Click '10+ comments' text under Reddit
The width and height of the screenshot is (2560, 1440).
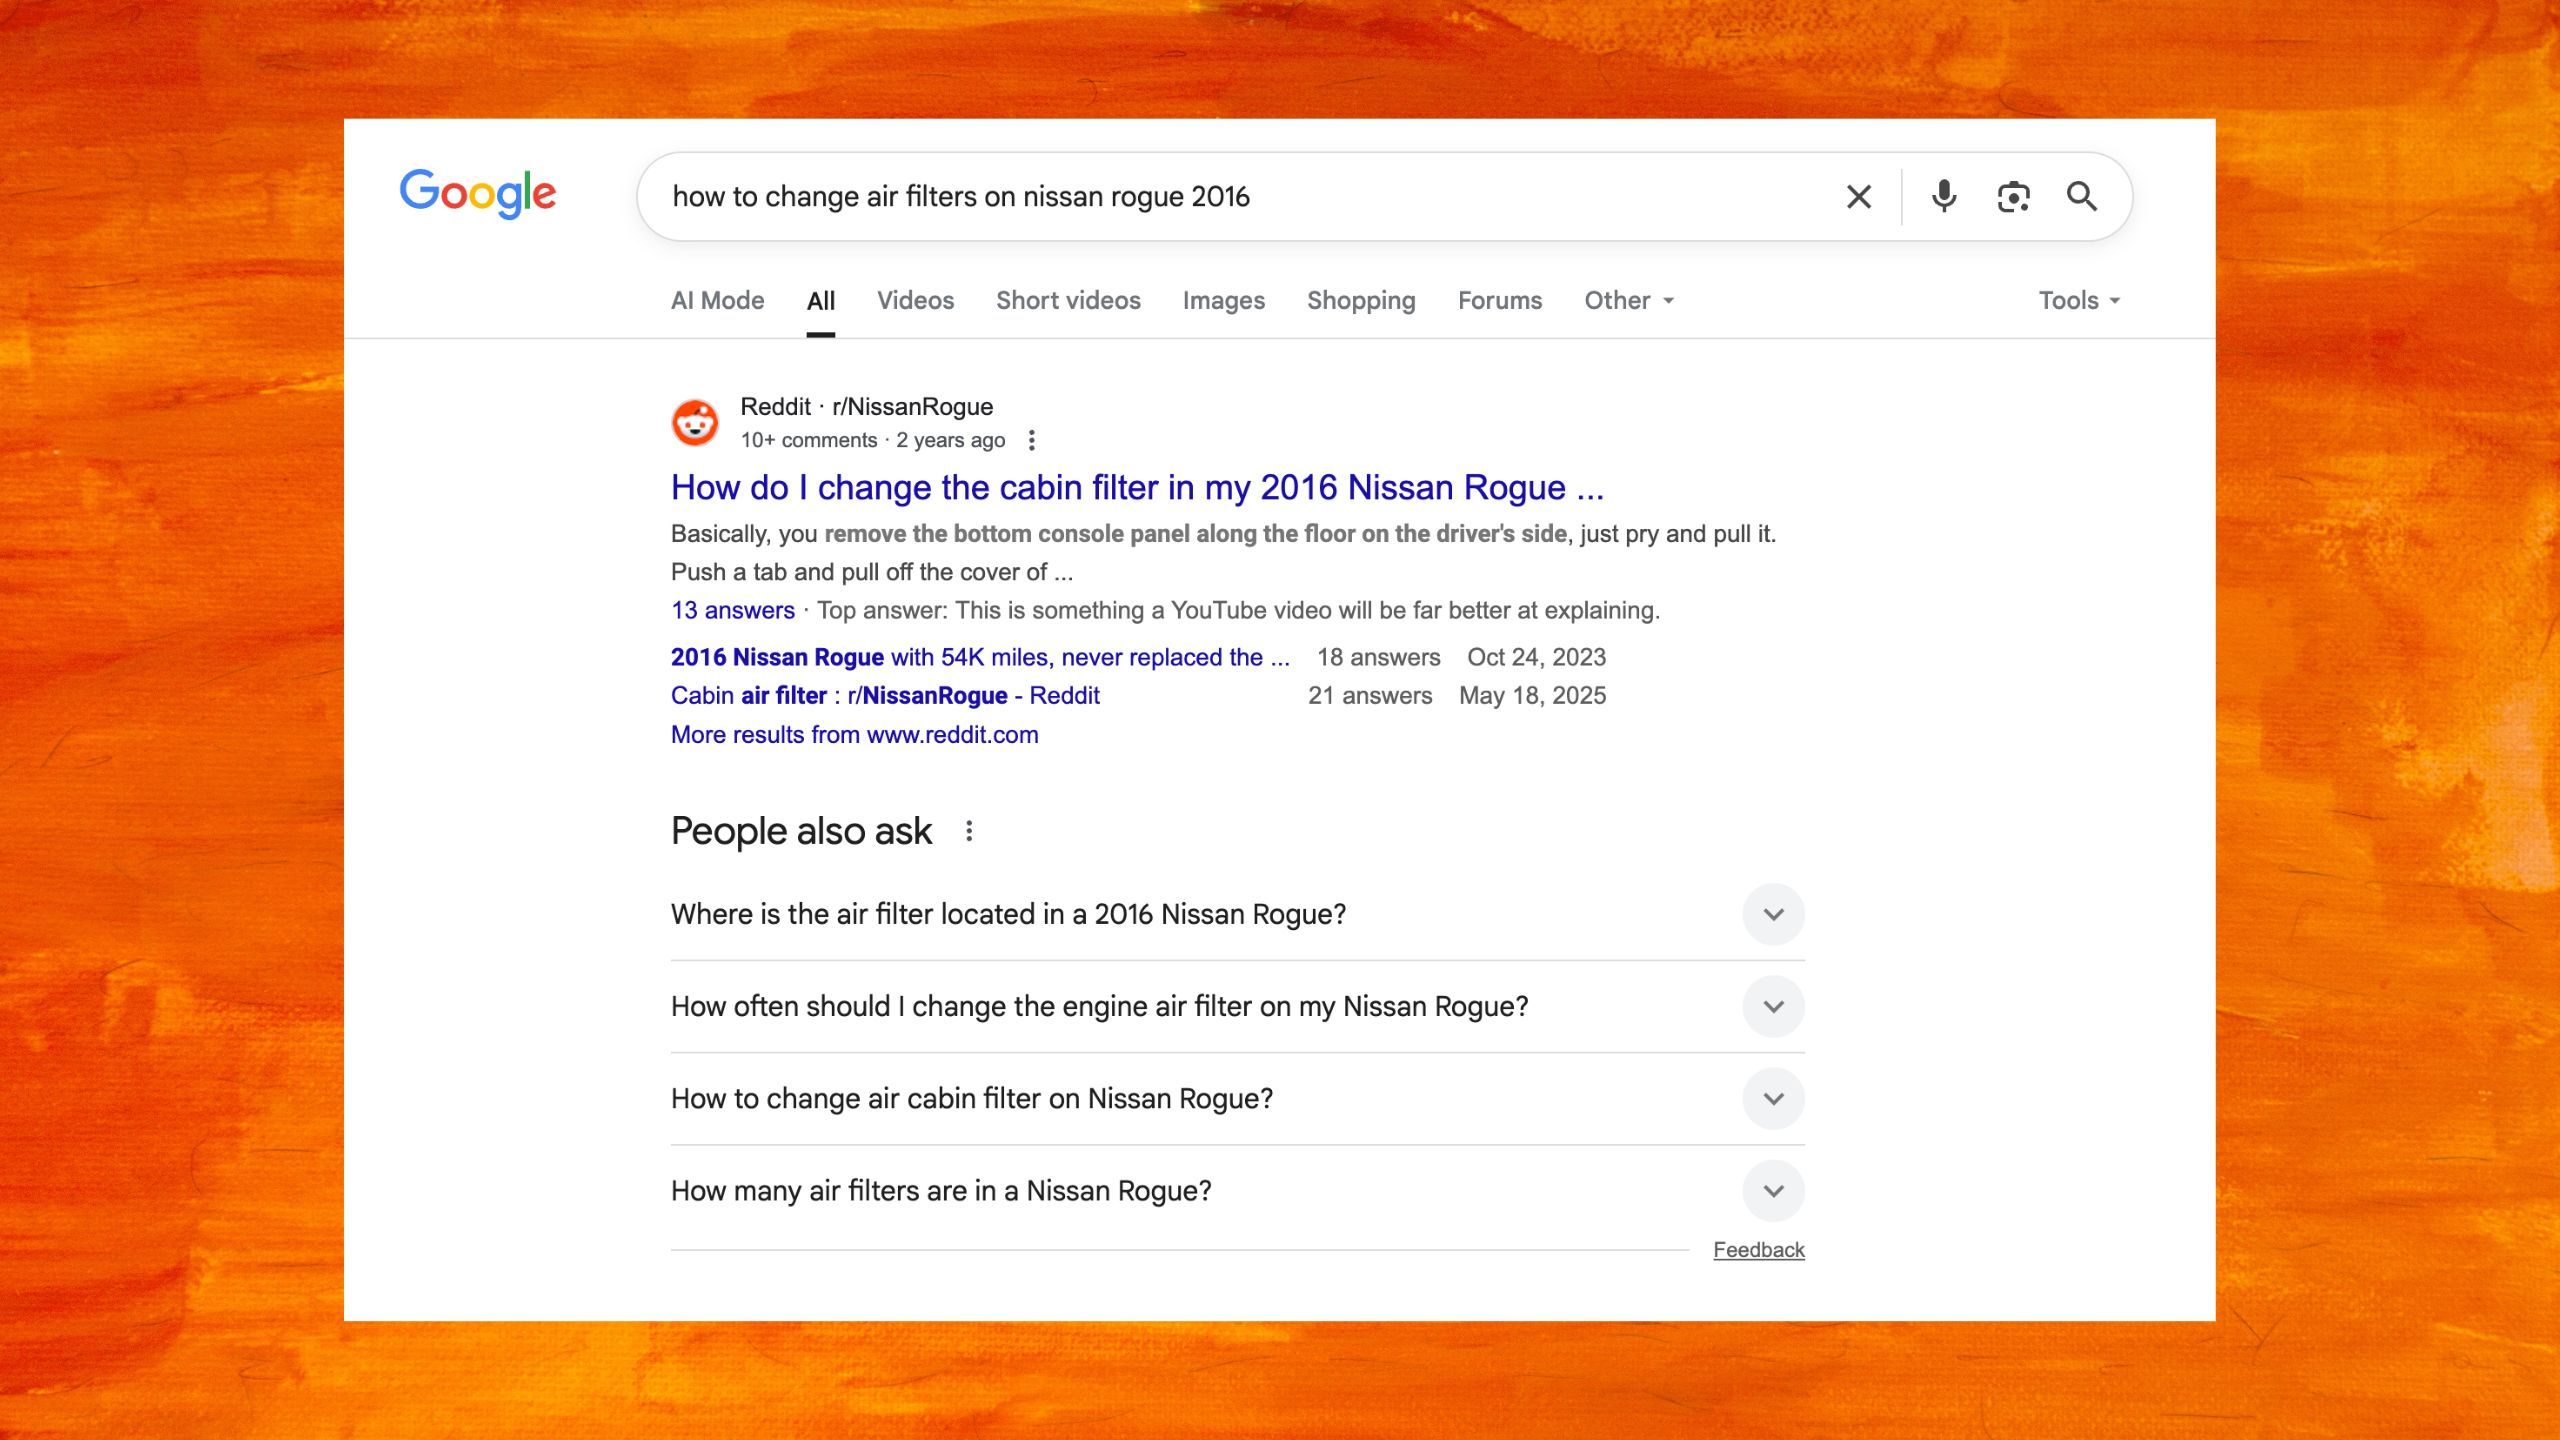808,440
